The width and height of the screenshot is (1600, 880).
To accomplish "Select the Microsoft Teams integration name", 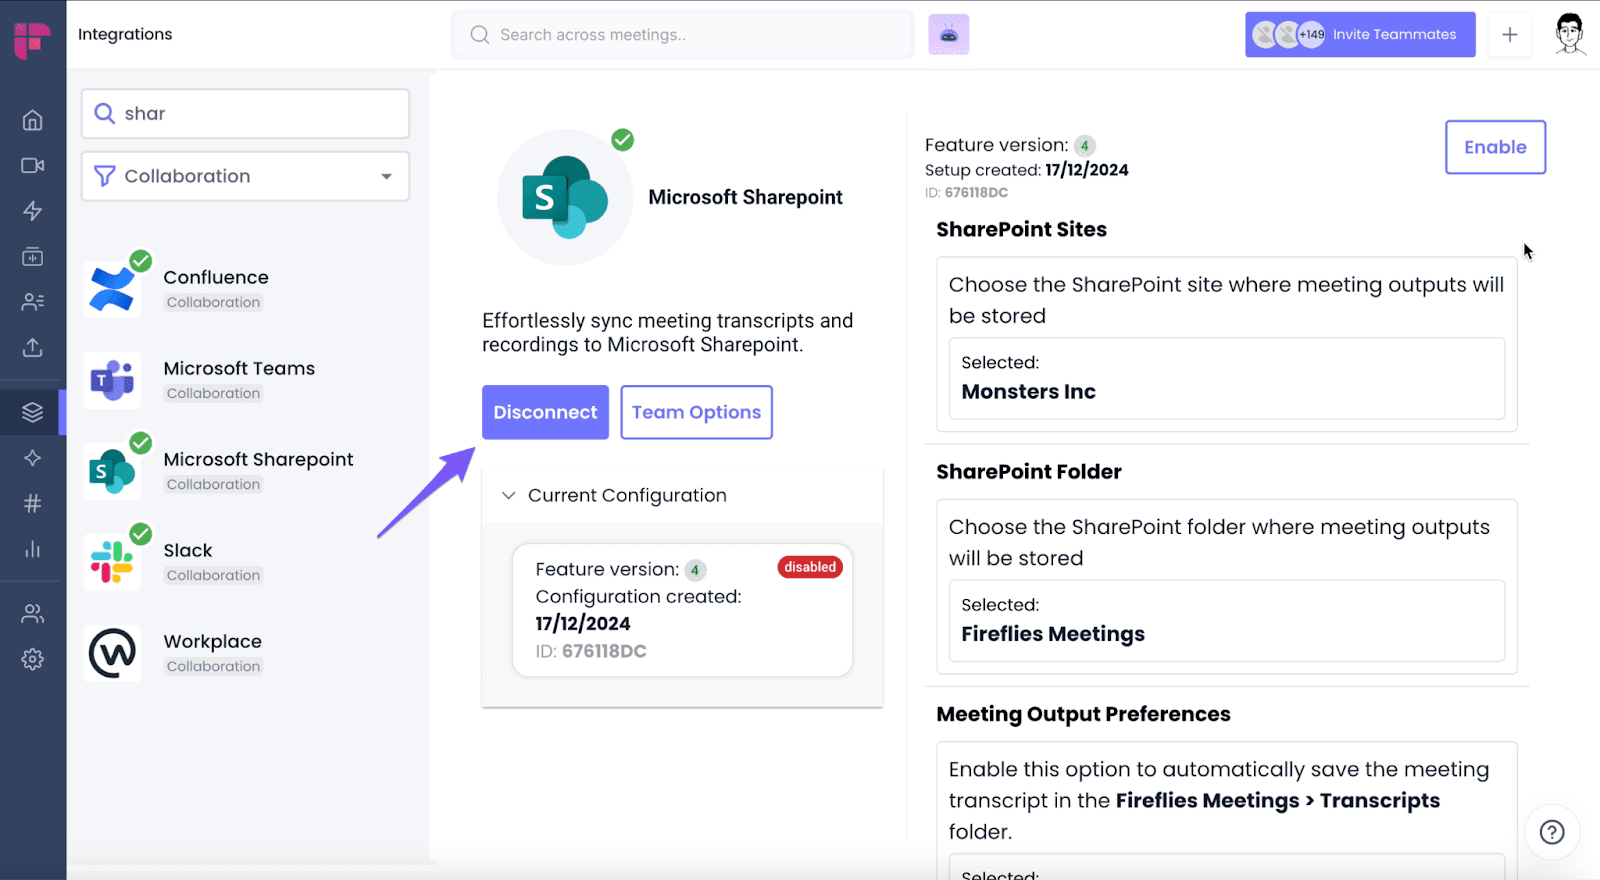I will pos(239,368).
